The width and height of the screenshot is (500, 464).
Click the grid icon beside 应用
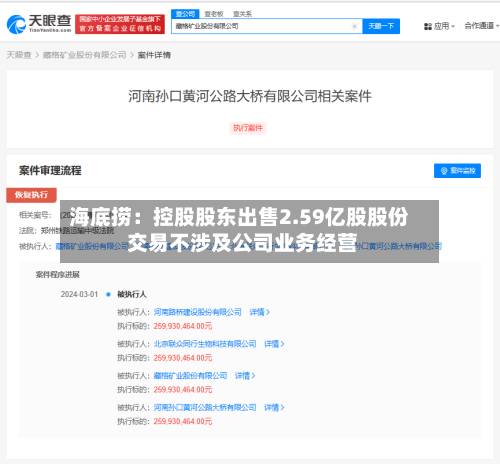click(x=428, y=26)
